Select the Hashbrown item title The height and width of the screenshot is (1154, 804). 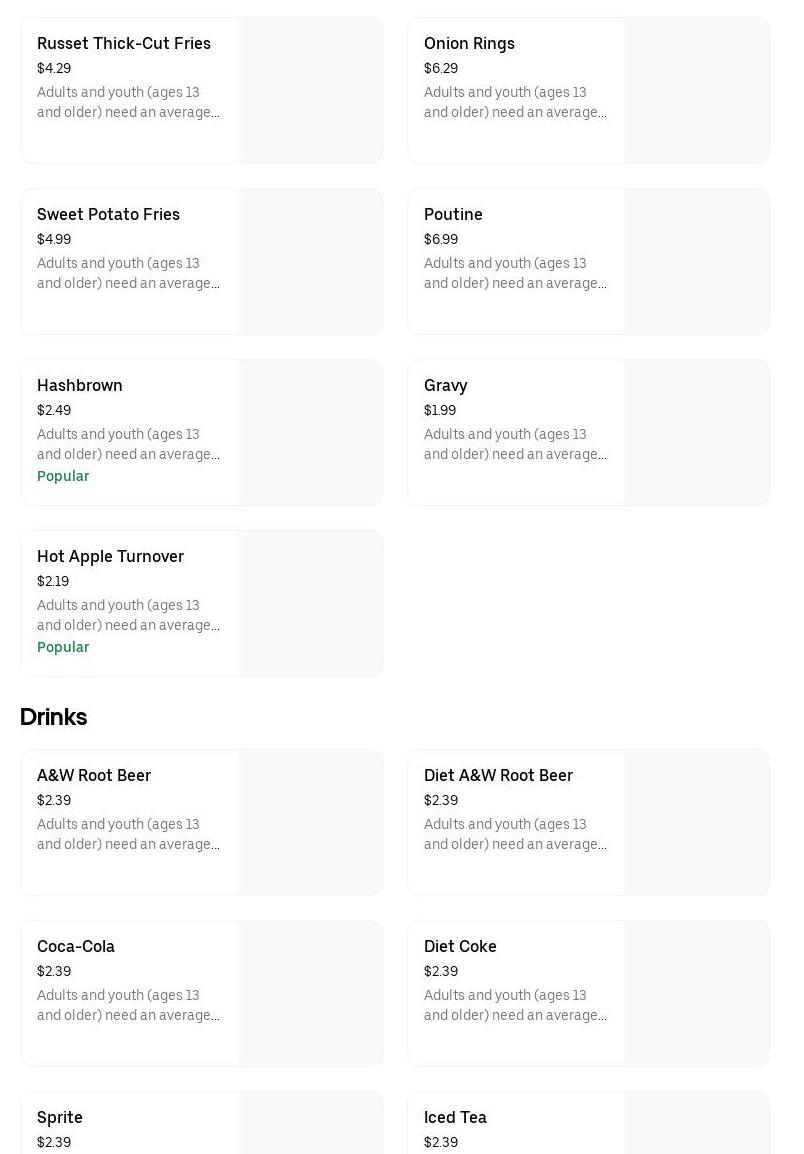(80, 386)
